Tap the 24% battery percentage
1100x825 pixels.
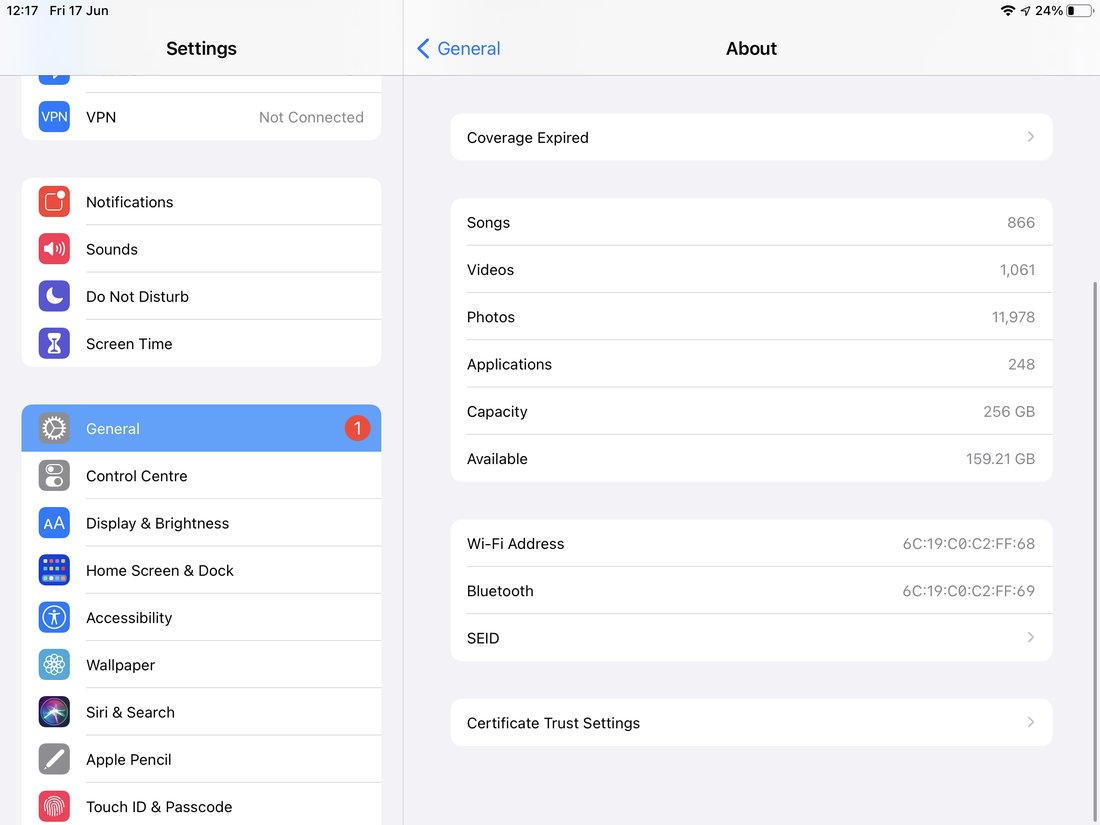click(1049, 11)
